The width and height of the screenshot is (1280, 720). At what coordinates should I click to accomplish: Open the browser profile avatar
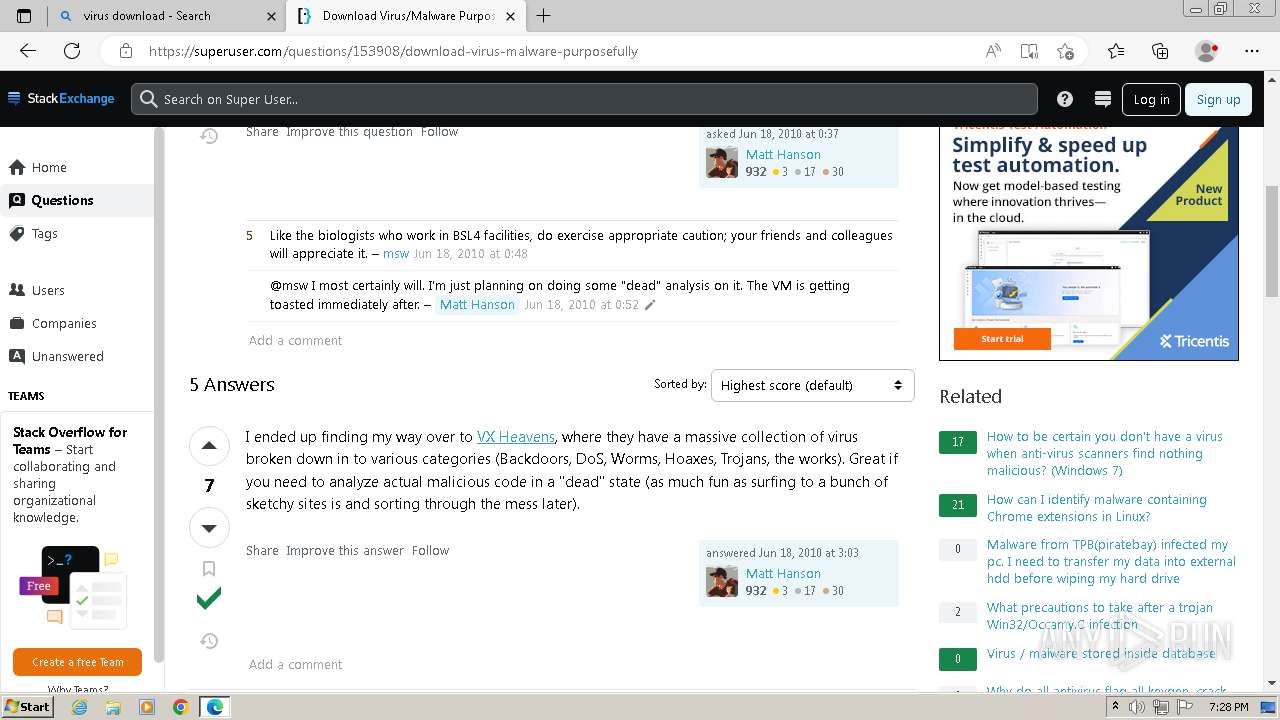click(1206, 51)
